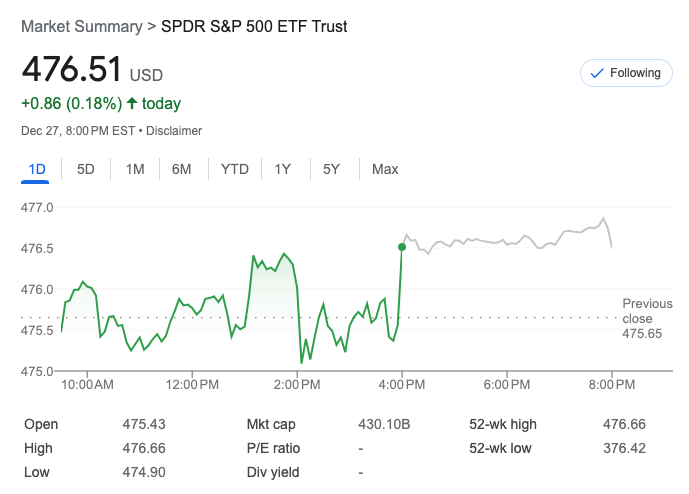
Task: Click the green dot at 4:00 PM close
Action: [402, 246]
